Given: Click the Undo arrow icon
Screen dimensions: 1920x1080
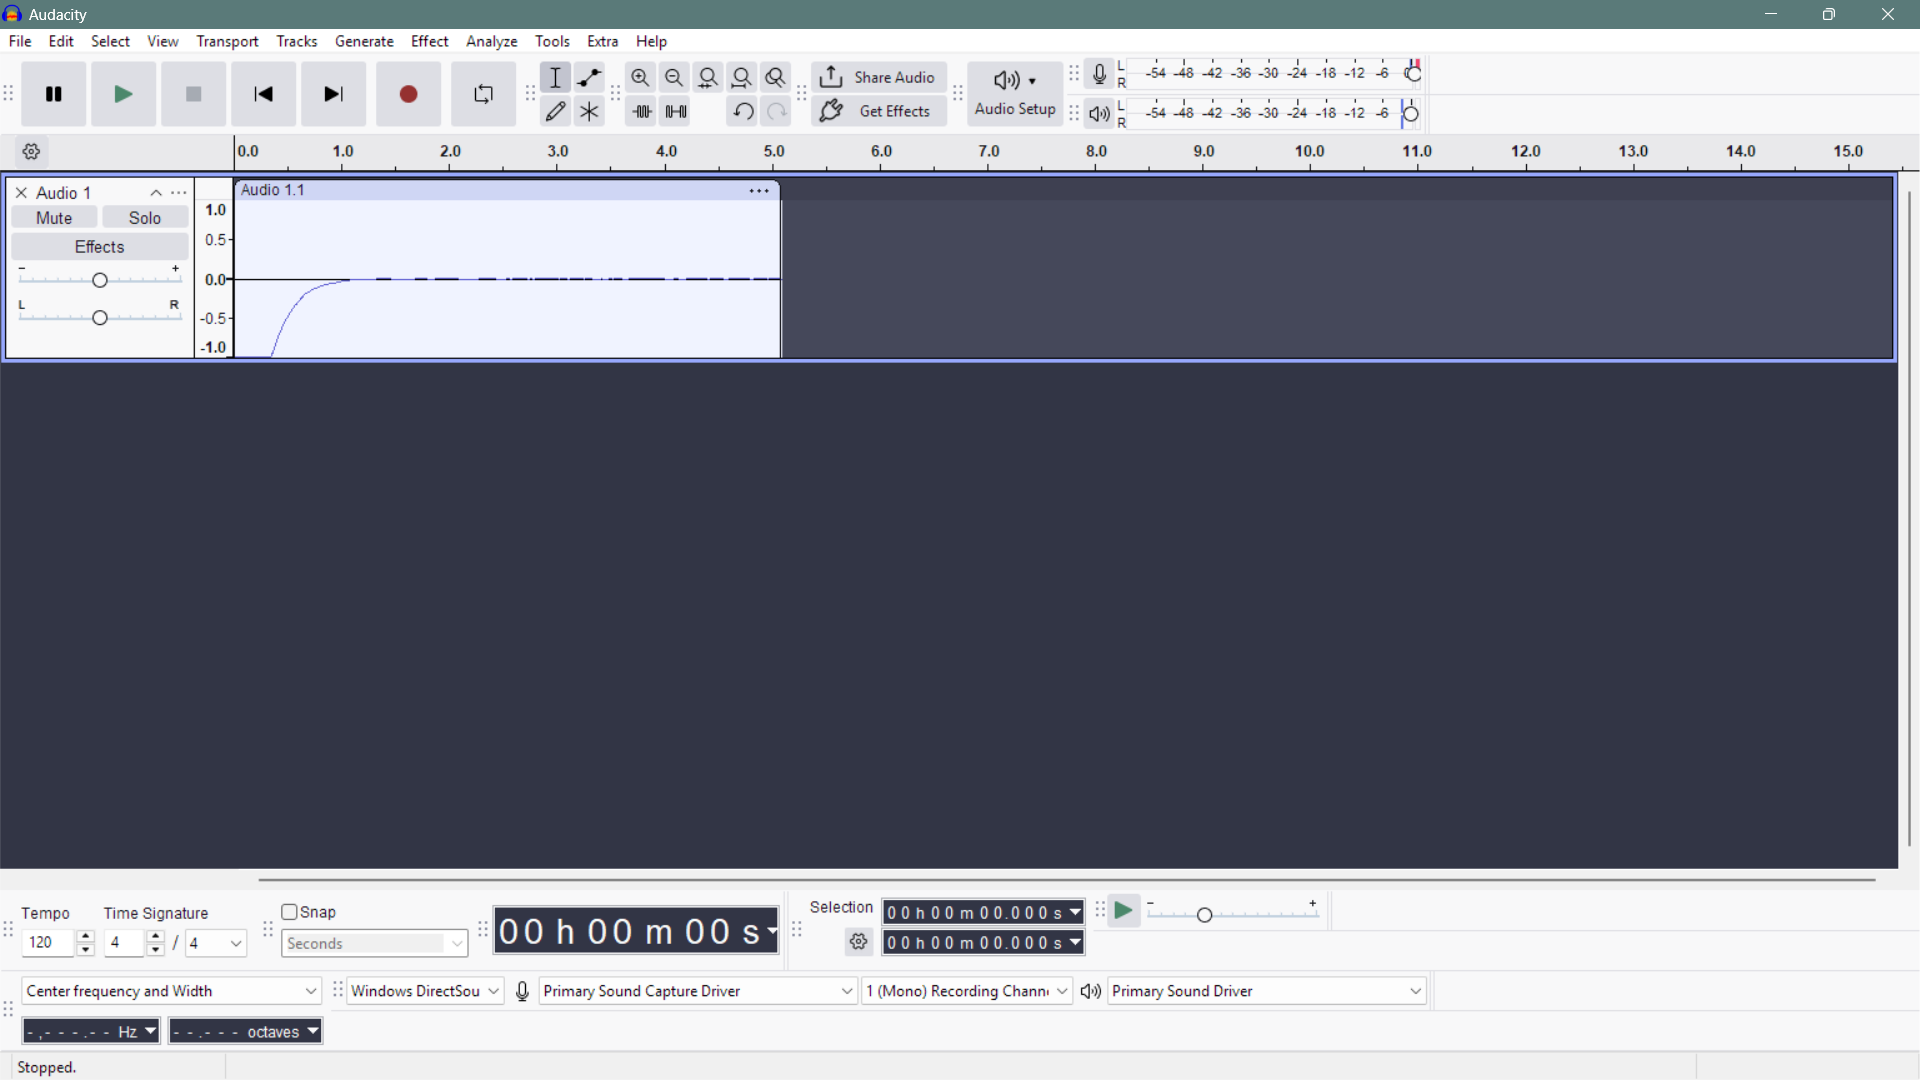Looking at the screenshot, I should [742, 112].
